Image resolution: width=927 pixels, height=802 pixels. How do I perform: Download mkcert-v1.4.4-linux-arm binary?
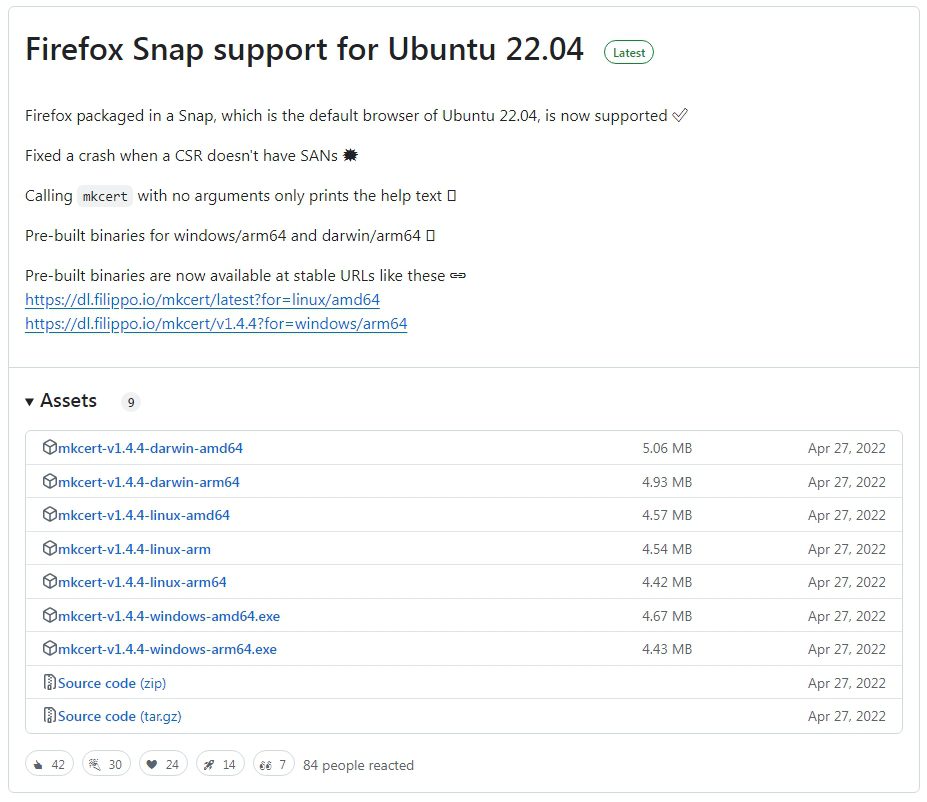(134, 549)
